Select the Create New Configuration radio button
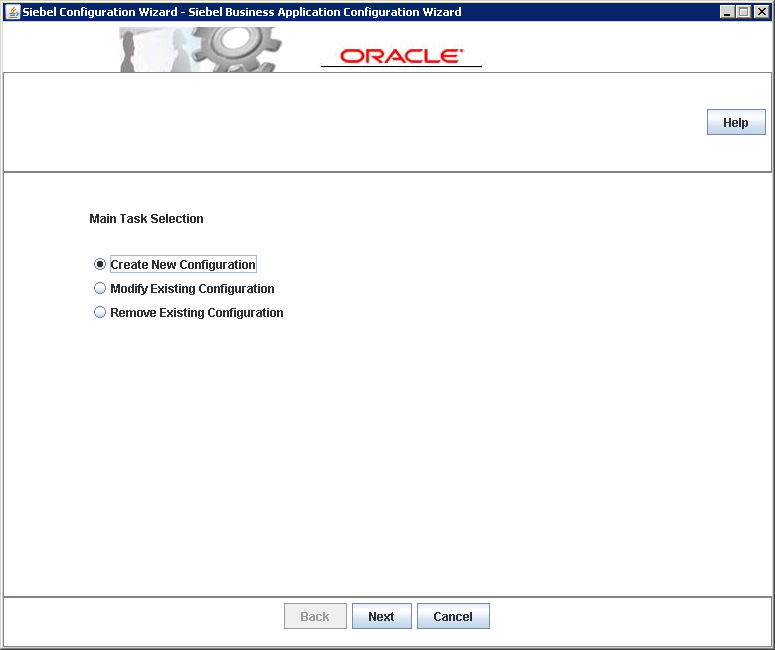This screenshot has width=775, height=650. click(100, 265)
